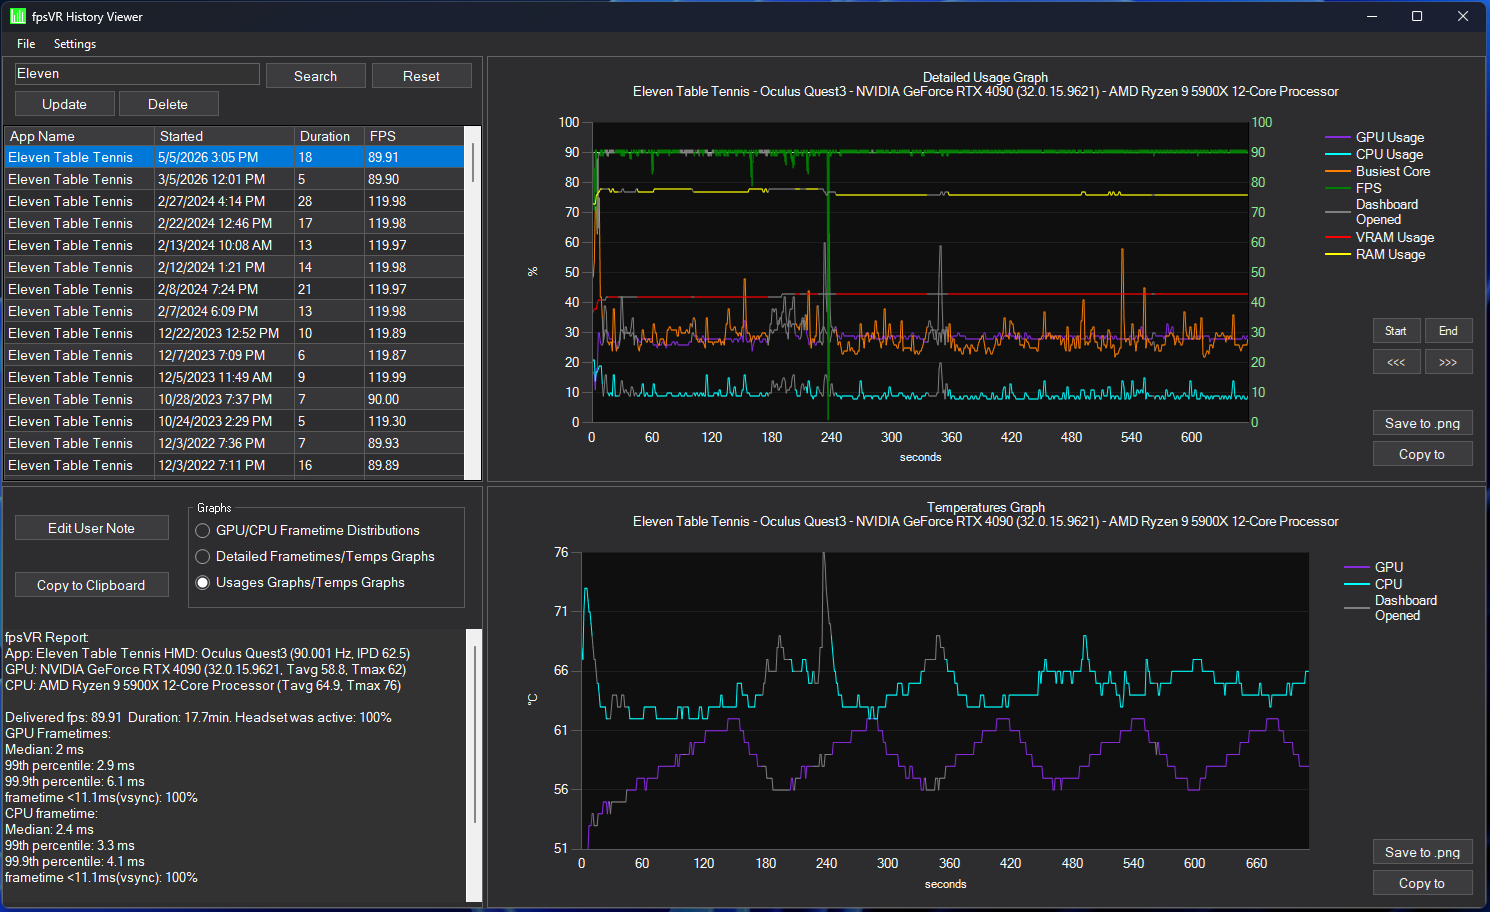
Task: Click the fpsVR History Viewer app icon
Action: click(x=17, y=16)
